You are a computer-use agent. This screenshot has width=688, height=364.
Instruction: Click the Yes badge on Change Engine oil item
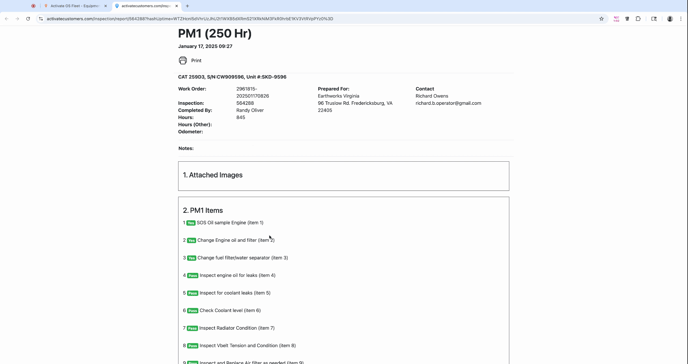tap(191, 240)
